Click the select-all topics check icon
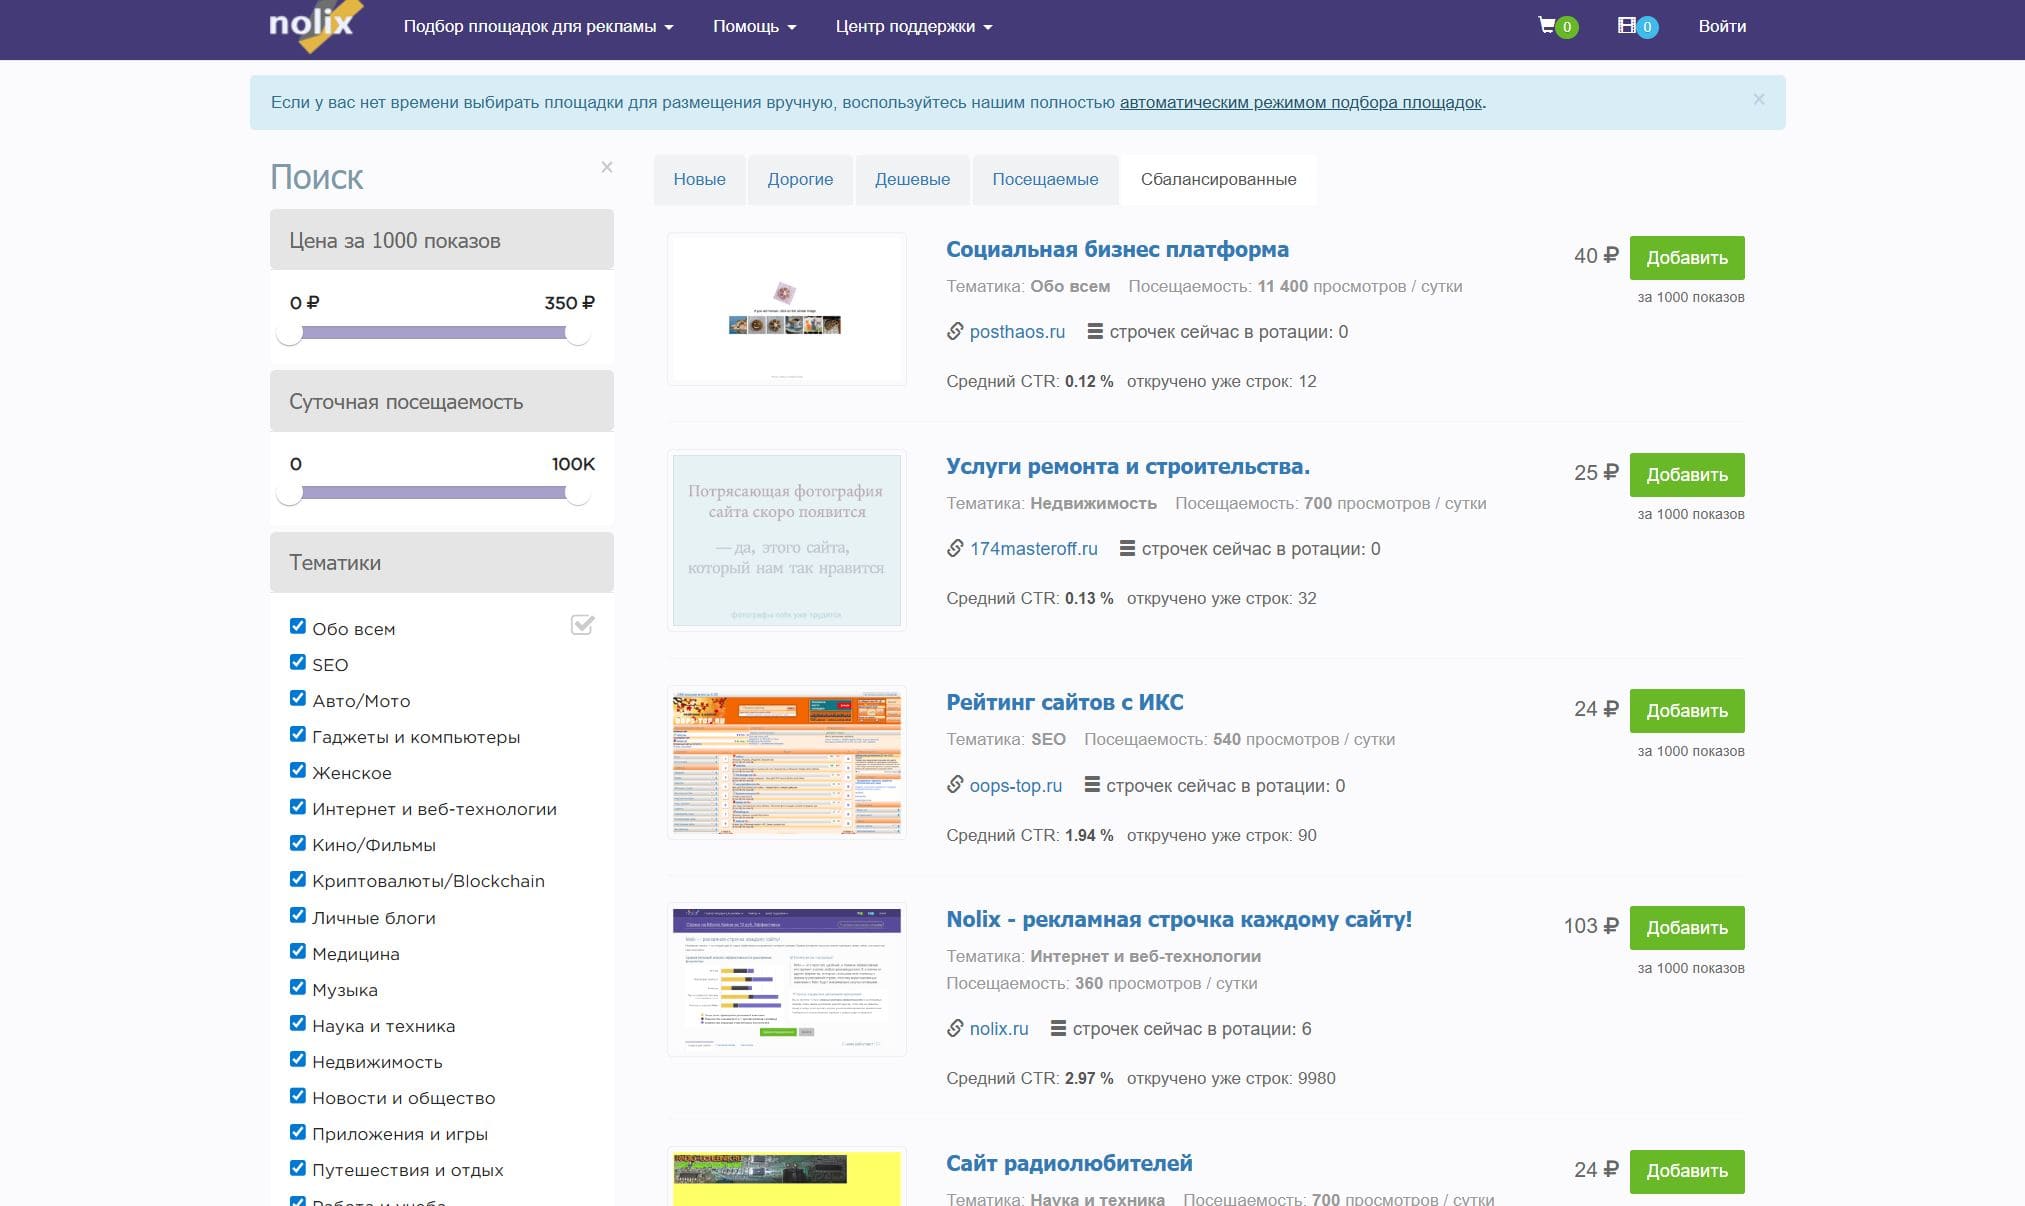This screenshot has width=2025, height=1206. [x=582, y=625]
